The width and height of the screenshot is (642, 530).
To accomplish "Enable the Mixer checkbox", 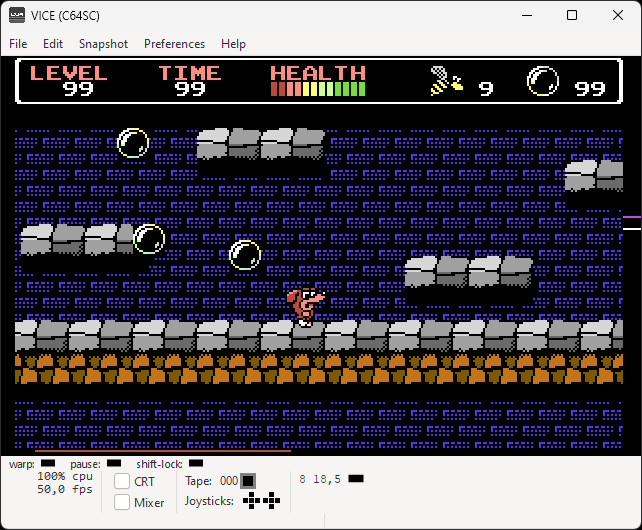I will point(122,502).
